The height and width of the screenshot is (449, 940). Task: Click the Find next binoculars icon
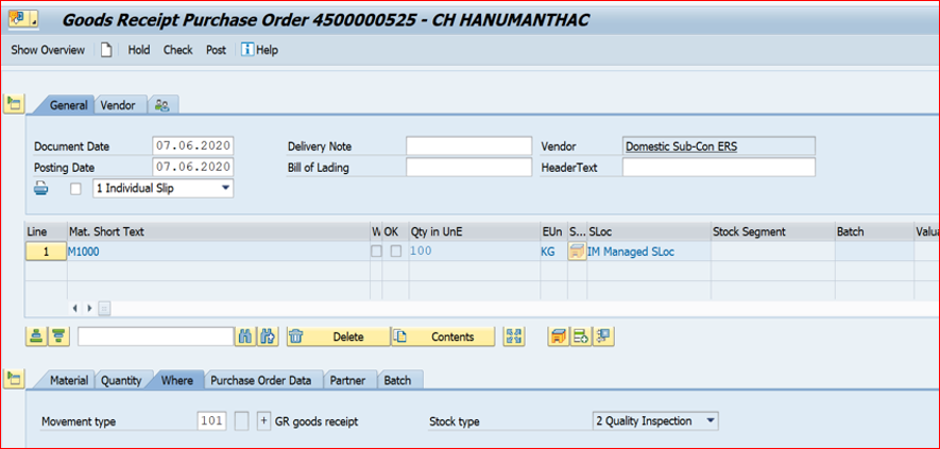pos(268,337)
